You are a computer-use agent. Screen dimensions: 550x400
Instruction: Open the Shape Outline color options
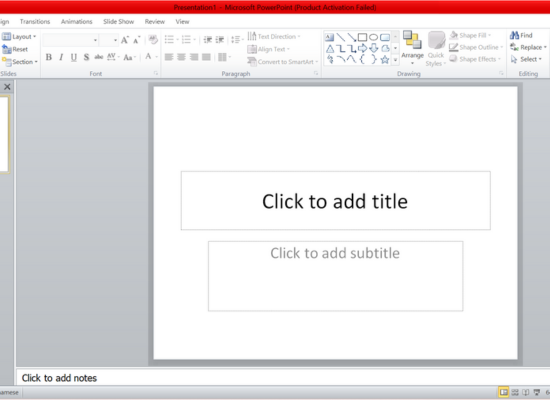[x=476, y=47]
